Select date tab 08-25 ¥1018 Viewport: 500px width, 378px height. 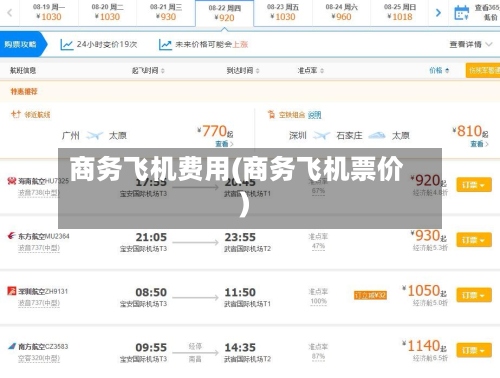tap(400, 12)
